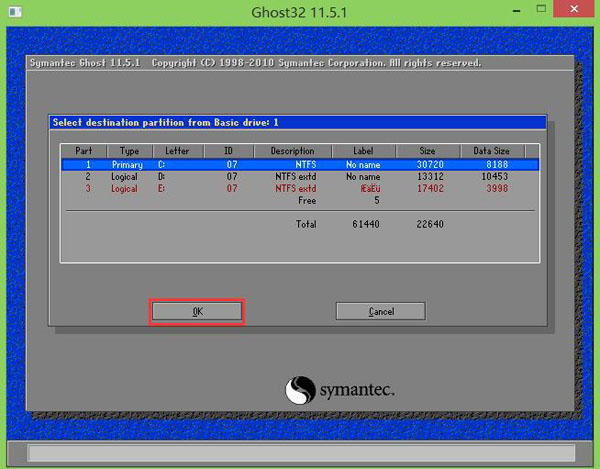Screen dimensions: 600x469
Task: Click NTFS extd description in the E: row
Action: pos(296,188)
